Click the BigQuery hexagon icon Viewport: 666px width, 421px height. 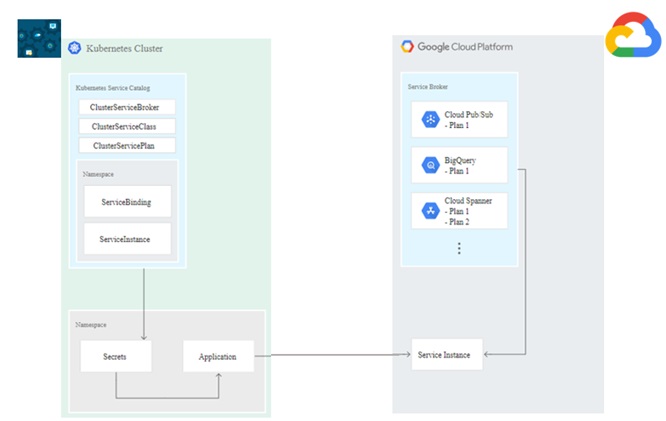[x=430, y=165]
